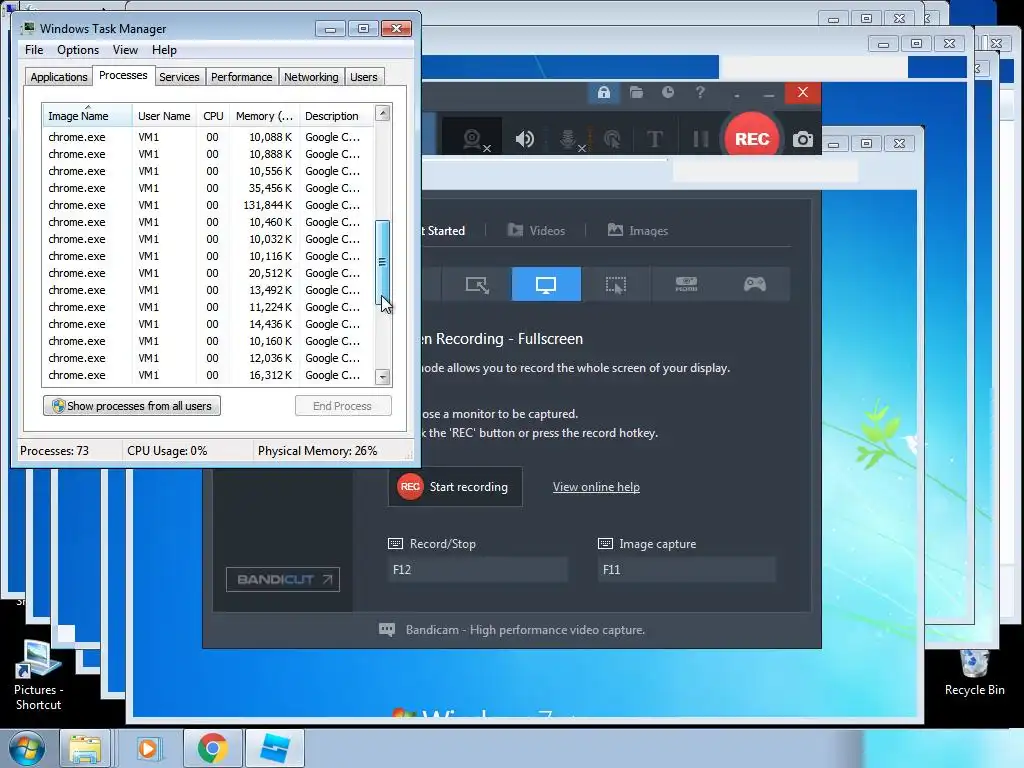Open the Bandicam Videos tab
The width and height of the screenshot is (1024, 768).
click(536, 231)
